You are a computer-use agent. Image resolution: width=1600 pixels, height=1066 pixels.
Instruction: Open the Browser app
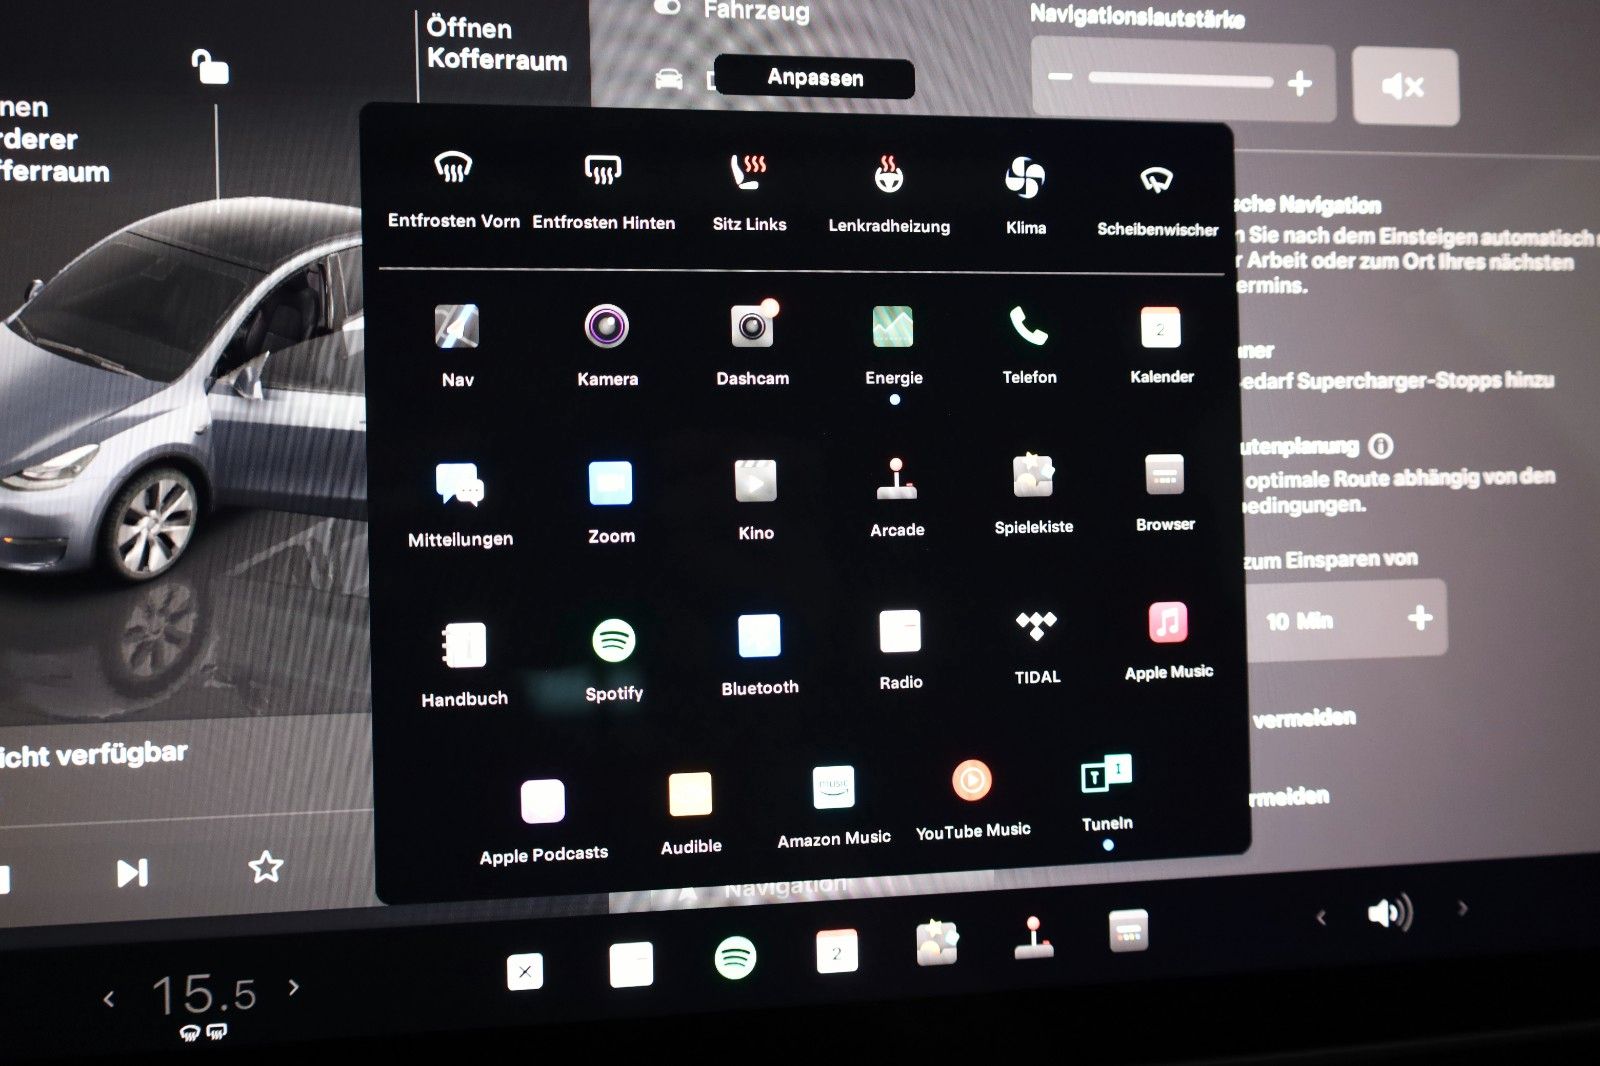1164,474
